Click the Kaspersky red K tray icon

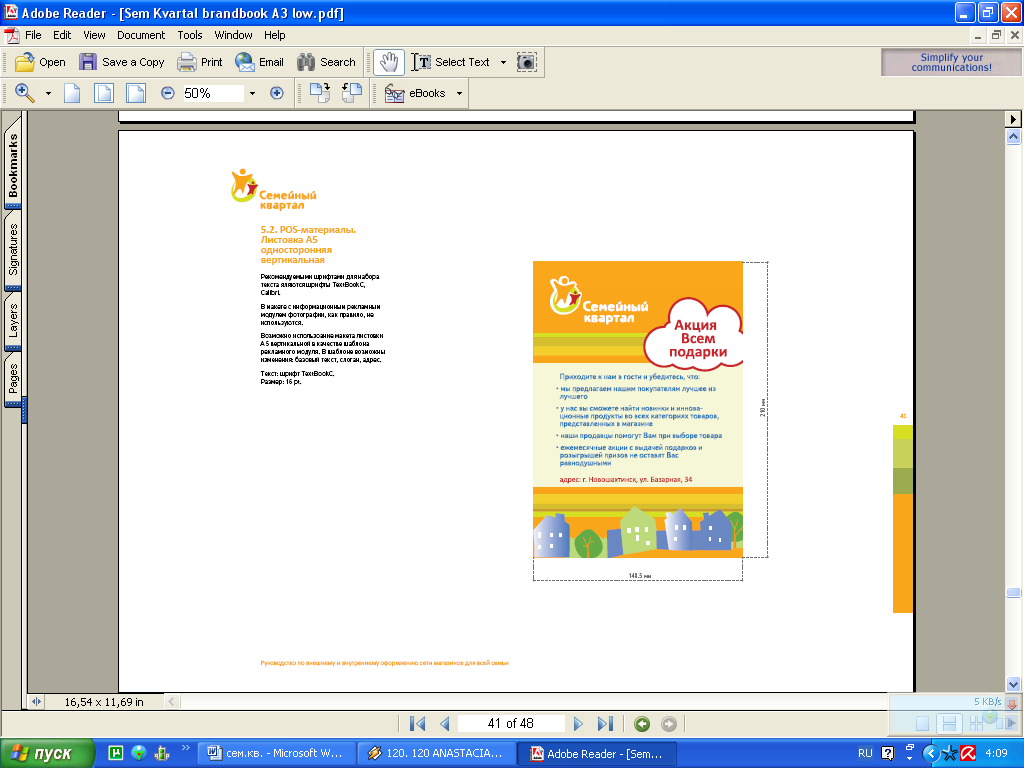pyautogui.click(x=968, y=754)
